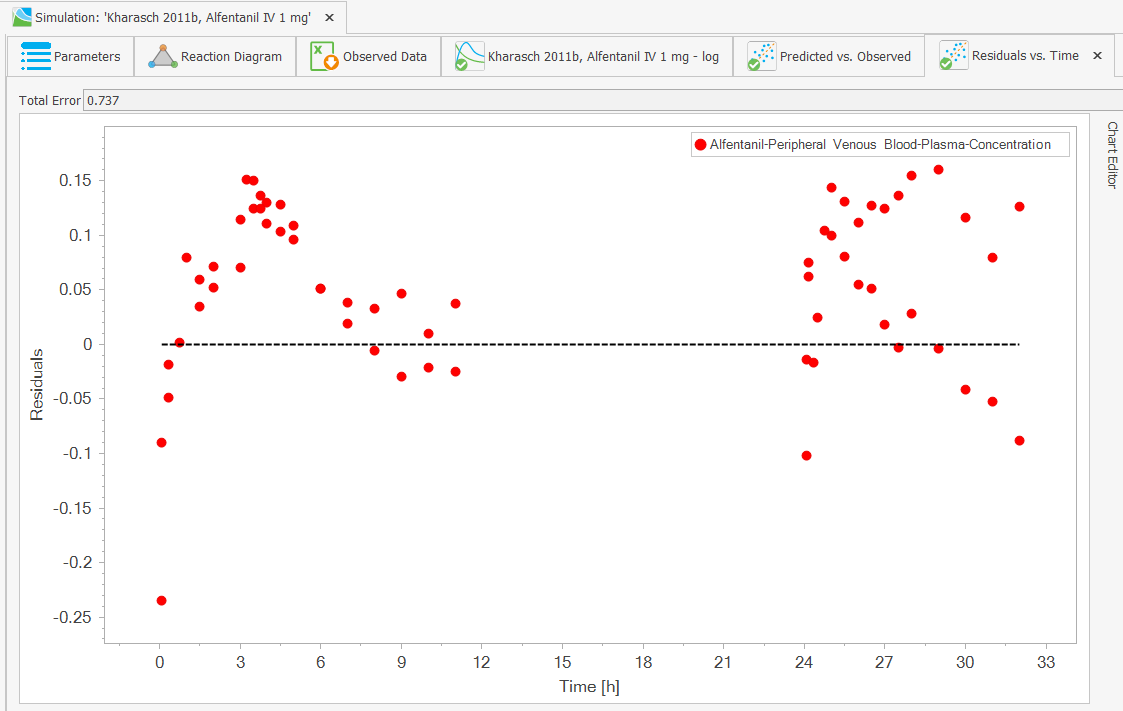Go to Predicted vs. Observed tab
The height and width of the screenshot is (711, 1123).
(845, 57)
